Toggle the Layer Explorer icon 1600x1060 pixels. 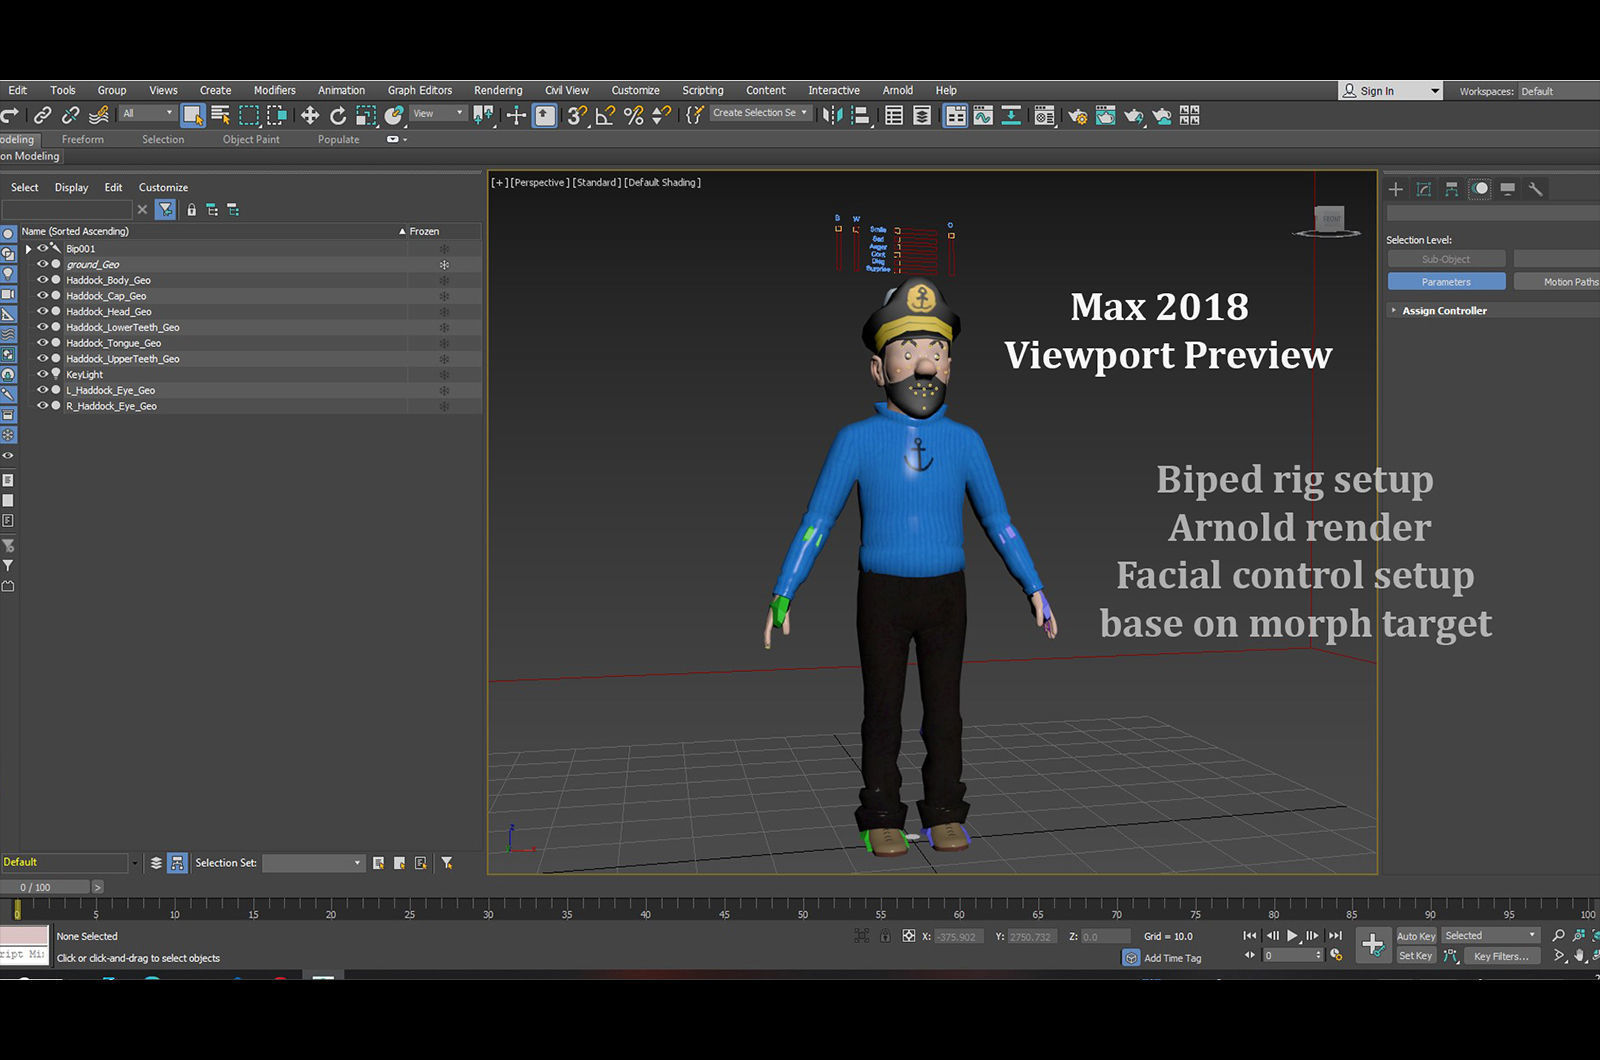pos(922,116)
